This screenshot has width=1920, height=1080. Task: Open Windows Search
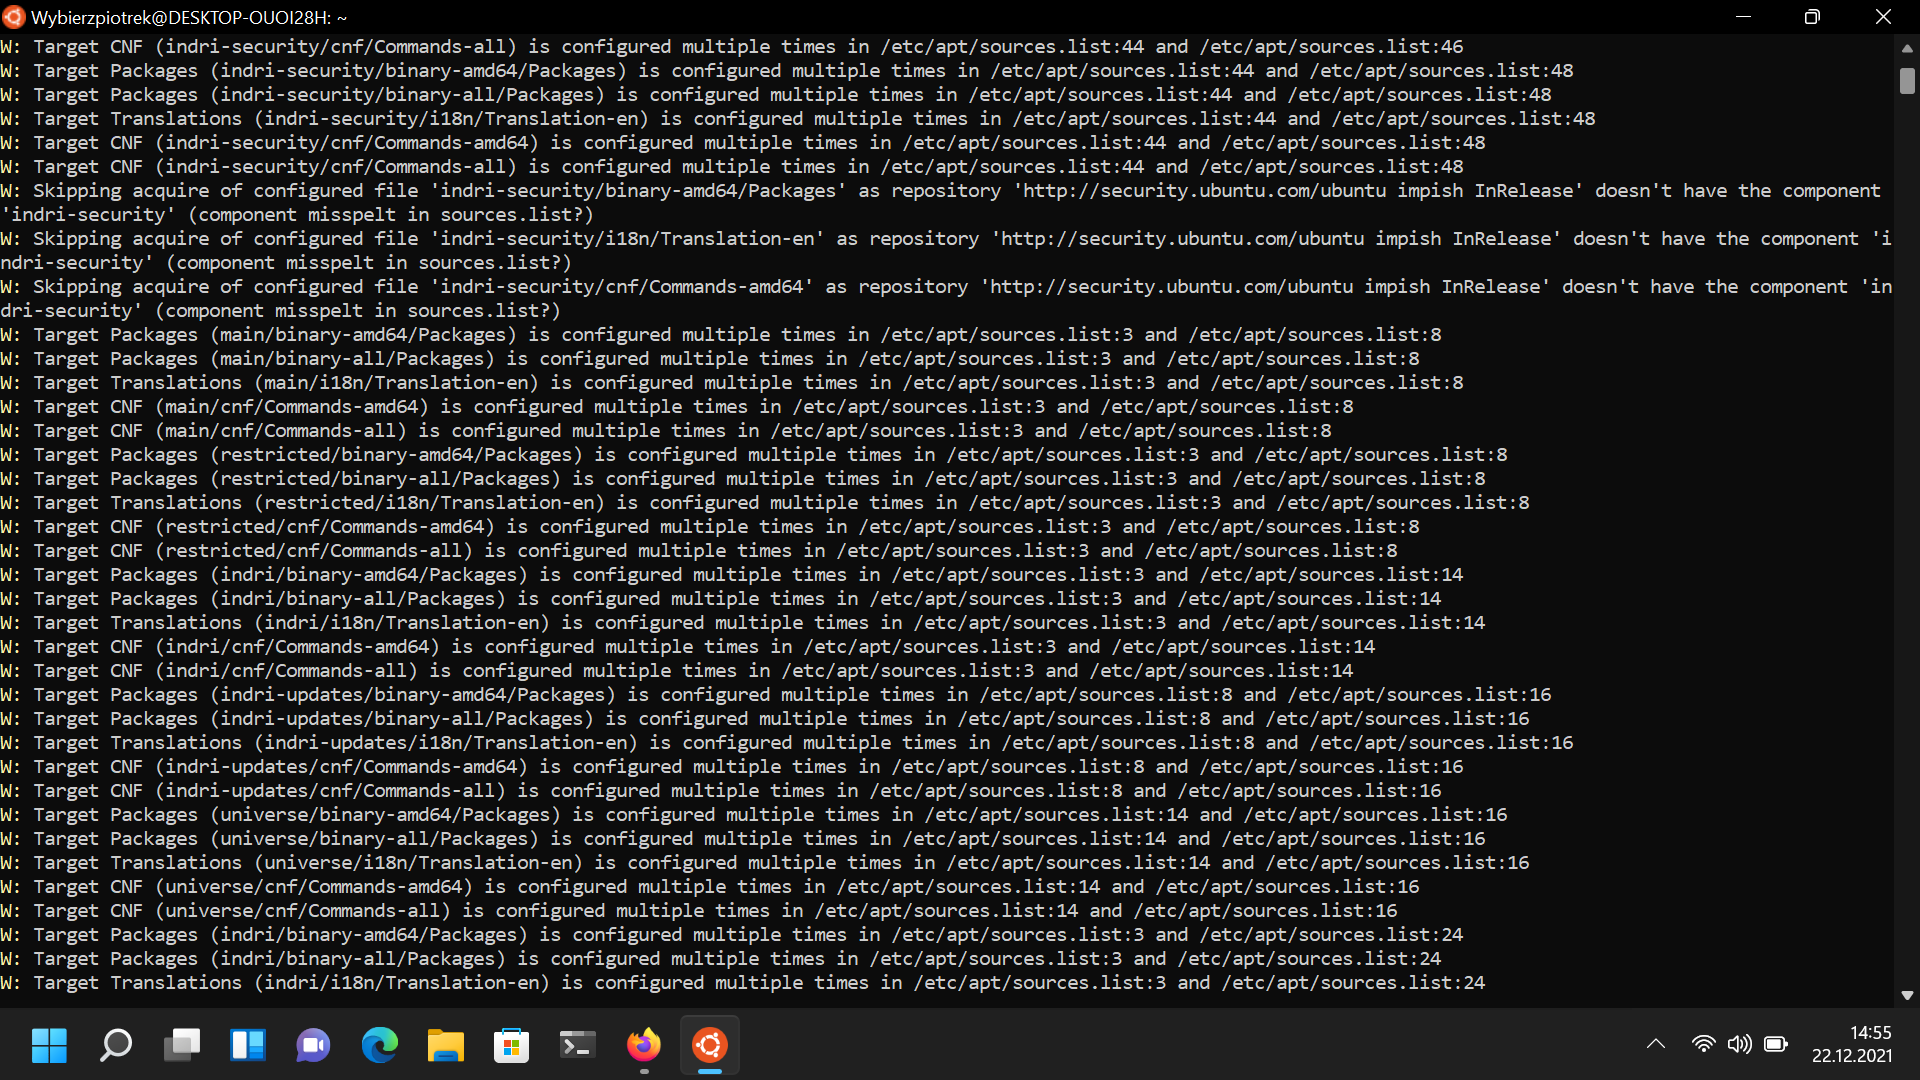(x=115, y=1045)
